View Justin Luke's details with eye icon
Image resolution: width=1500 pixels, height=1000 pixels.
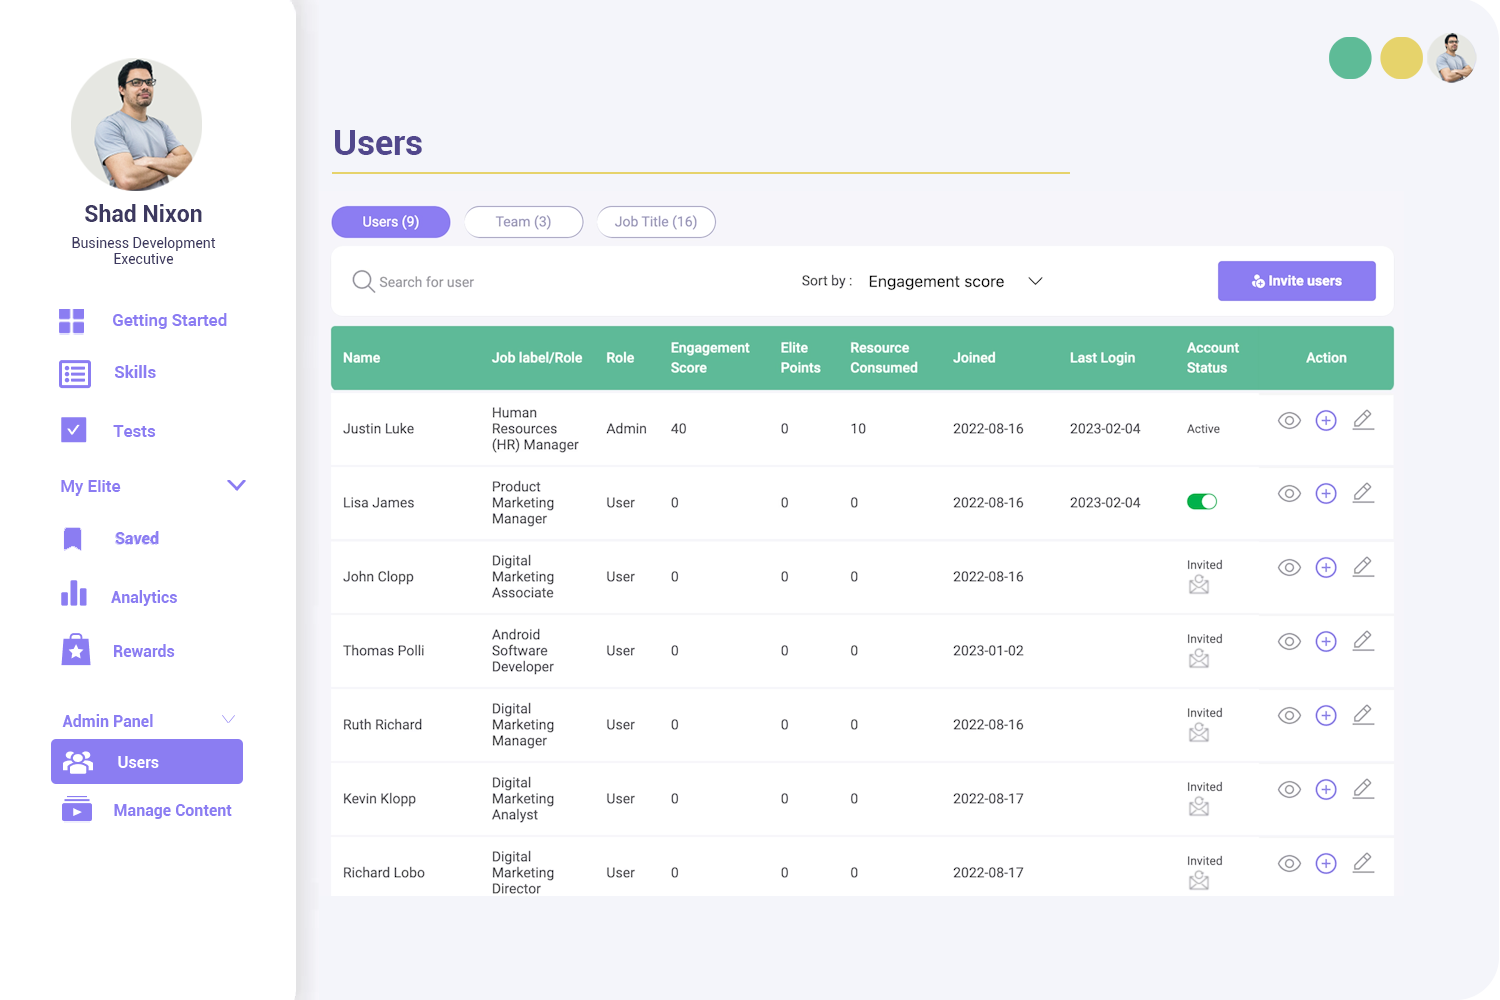tap(1289, 421)
